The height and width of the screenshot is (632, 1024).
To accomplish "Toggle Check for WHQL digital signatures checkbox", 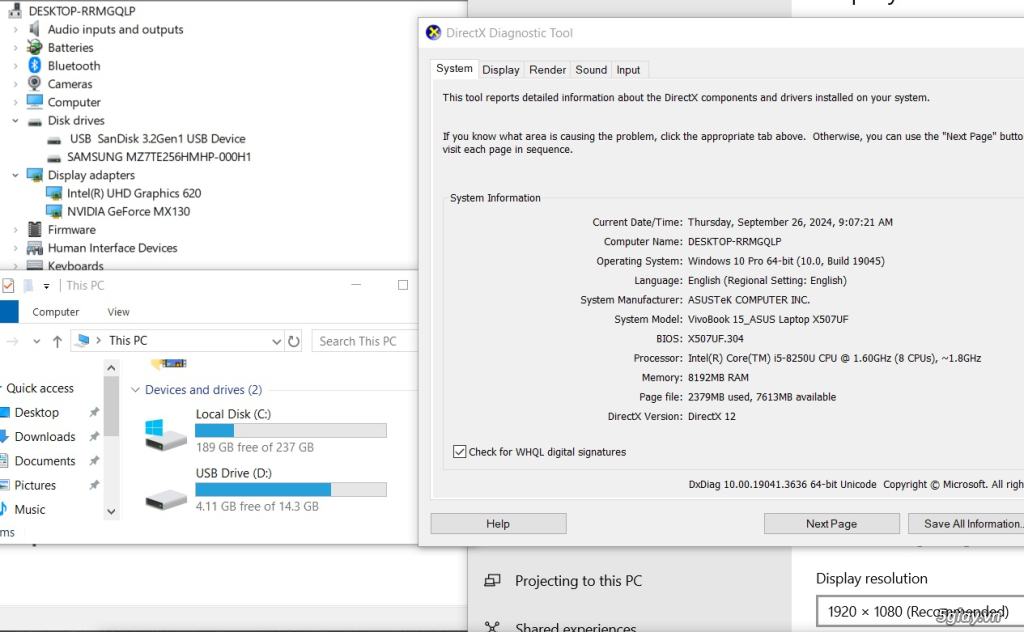I will point(459,452).
